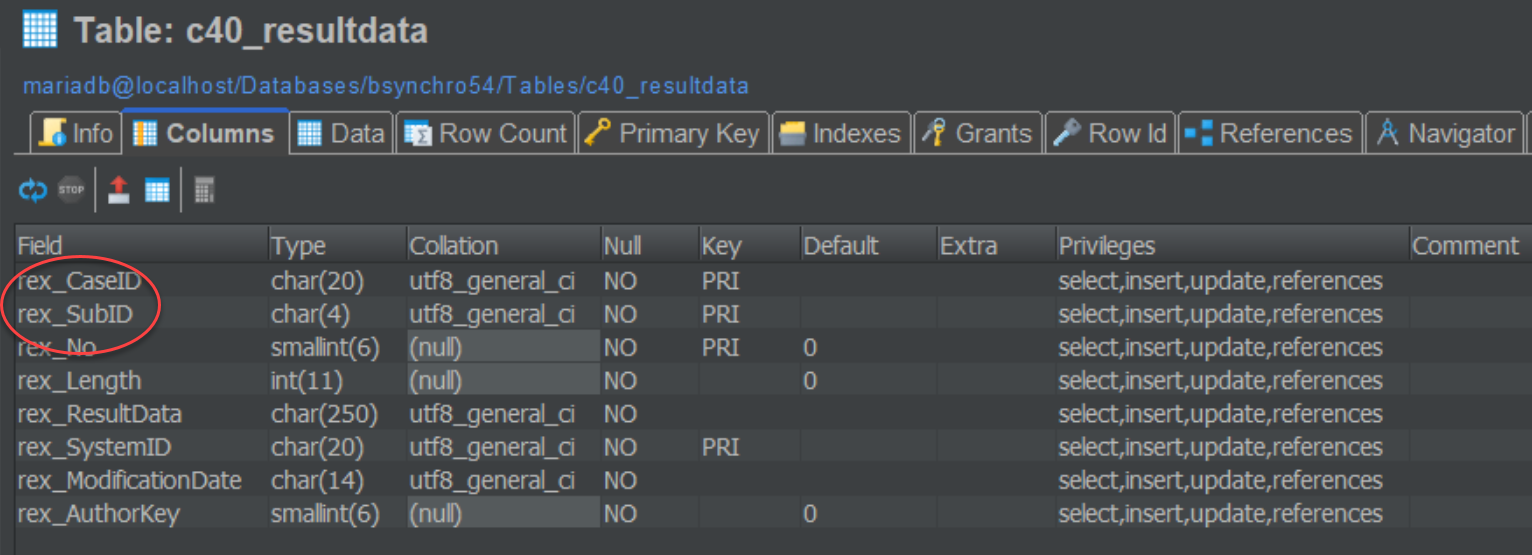Sort by the Default column header
Viewport: 1532px width, 555px height.
point(868,245)
